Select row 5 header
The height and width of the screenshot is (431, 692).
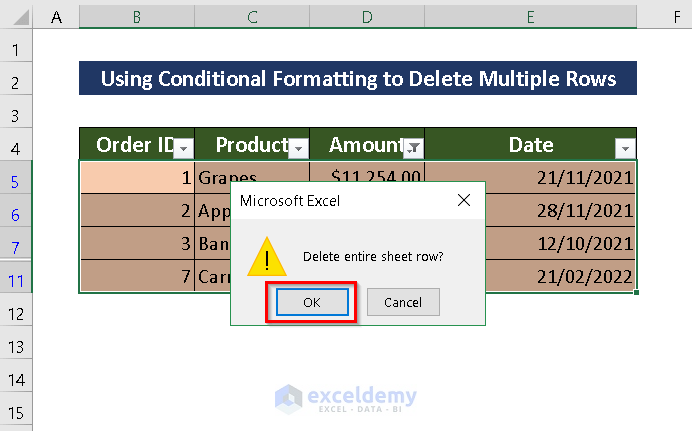point(16,182)
